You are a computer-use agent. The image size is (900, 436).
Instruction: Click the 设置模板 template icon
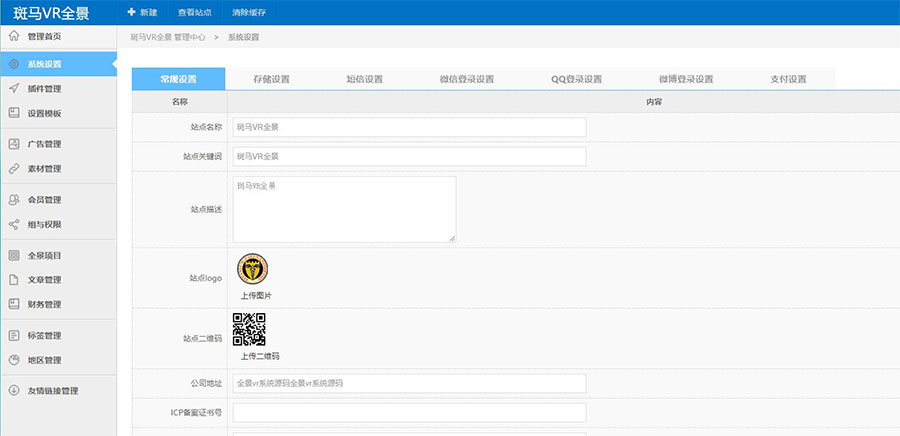point(14,113)
